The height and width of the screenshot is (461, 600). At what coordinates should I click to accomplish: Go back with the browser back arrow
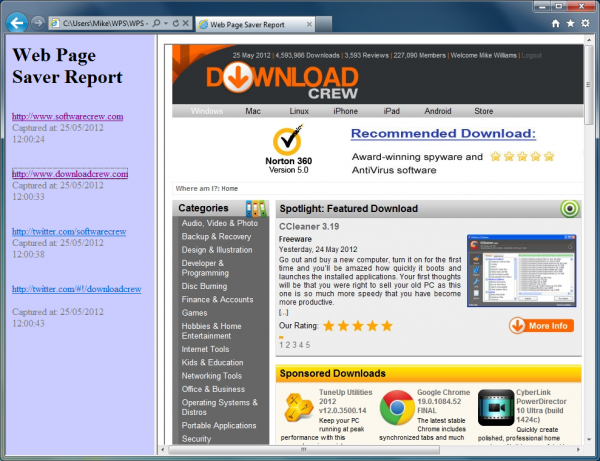click(17, 23)
